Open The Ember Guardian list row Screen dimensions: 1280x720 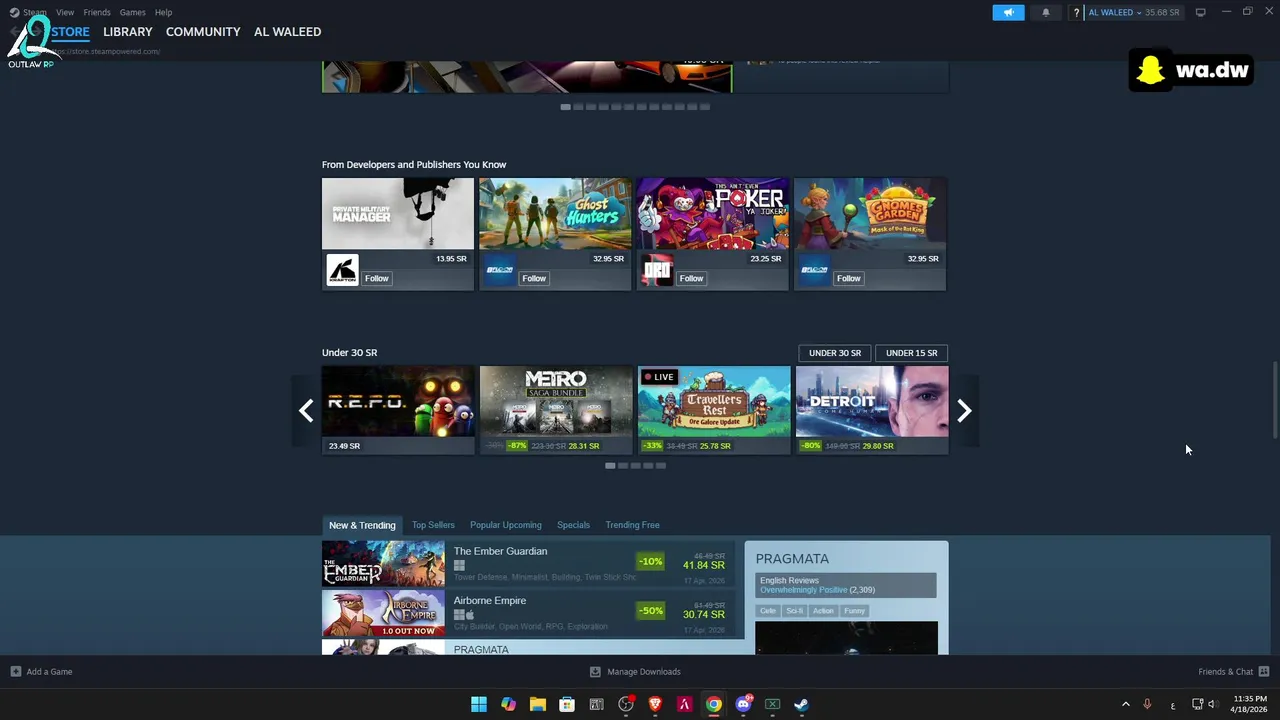[x=530, y=564]
